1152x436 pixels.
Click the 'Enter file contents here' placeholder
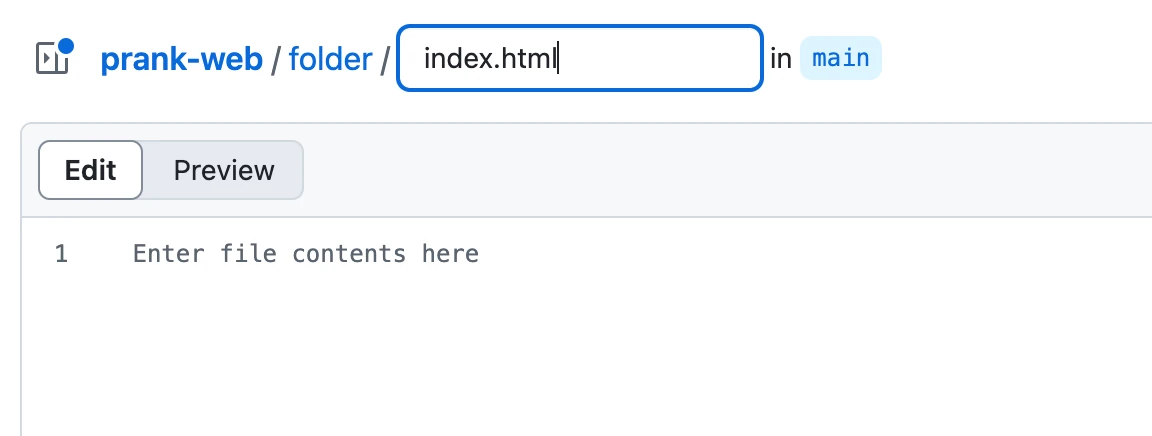click(305, 254)
